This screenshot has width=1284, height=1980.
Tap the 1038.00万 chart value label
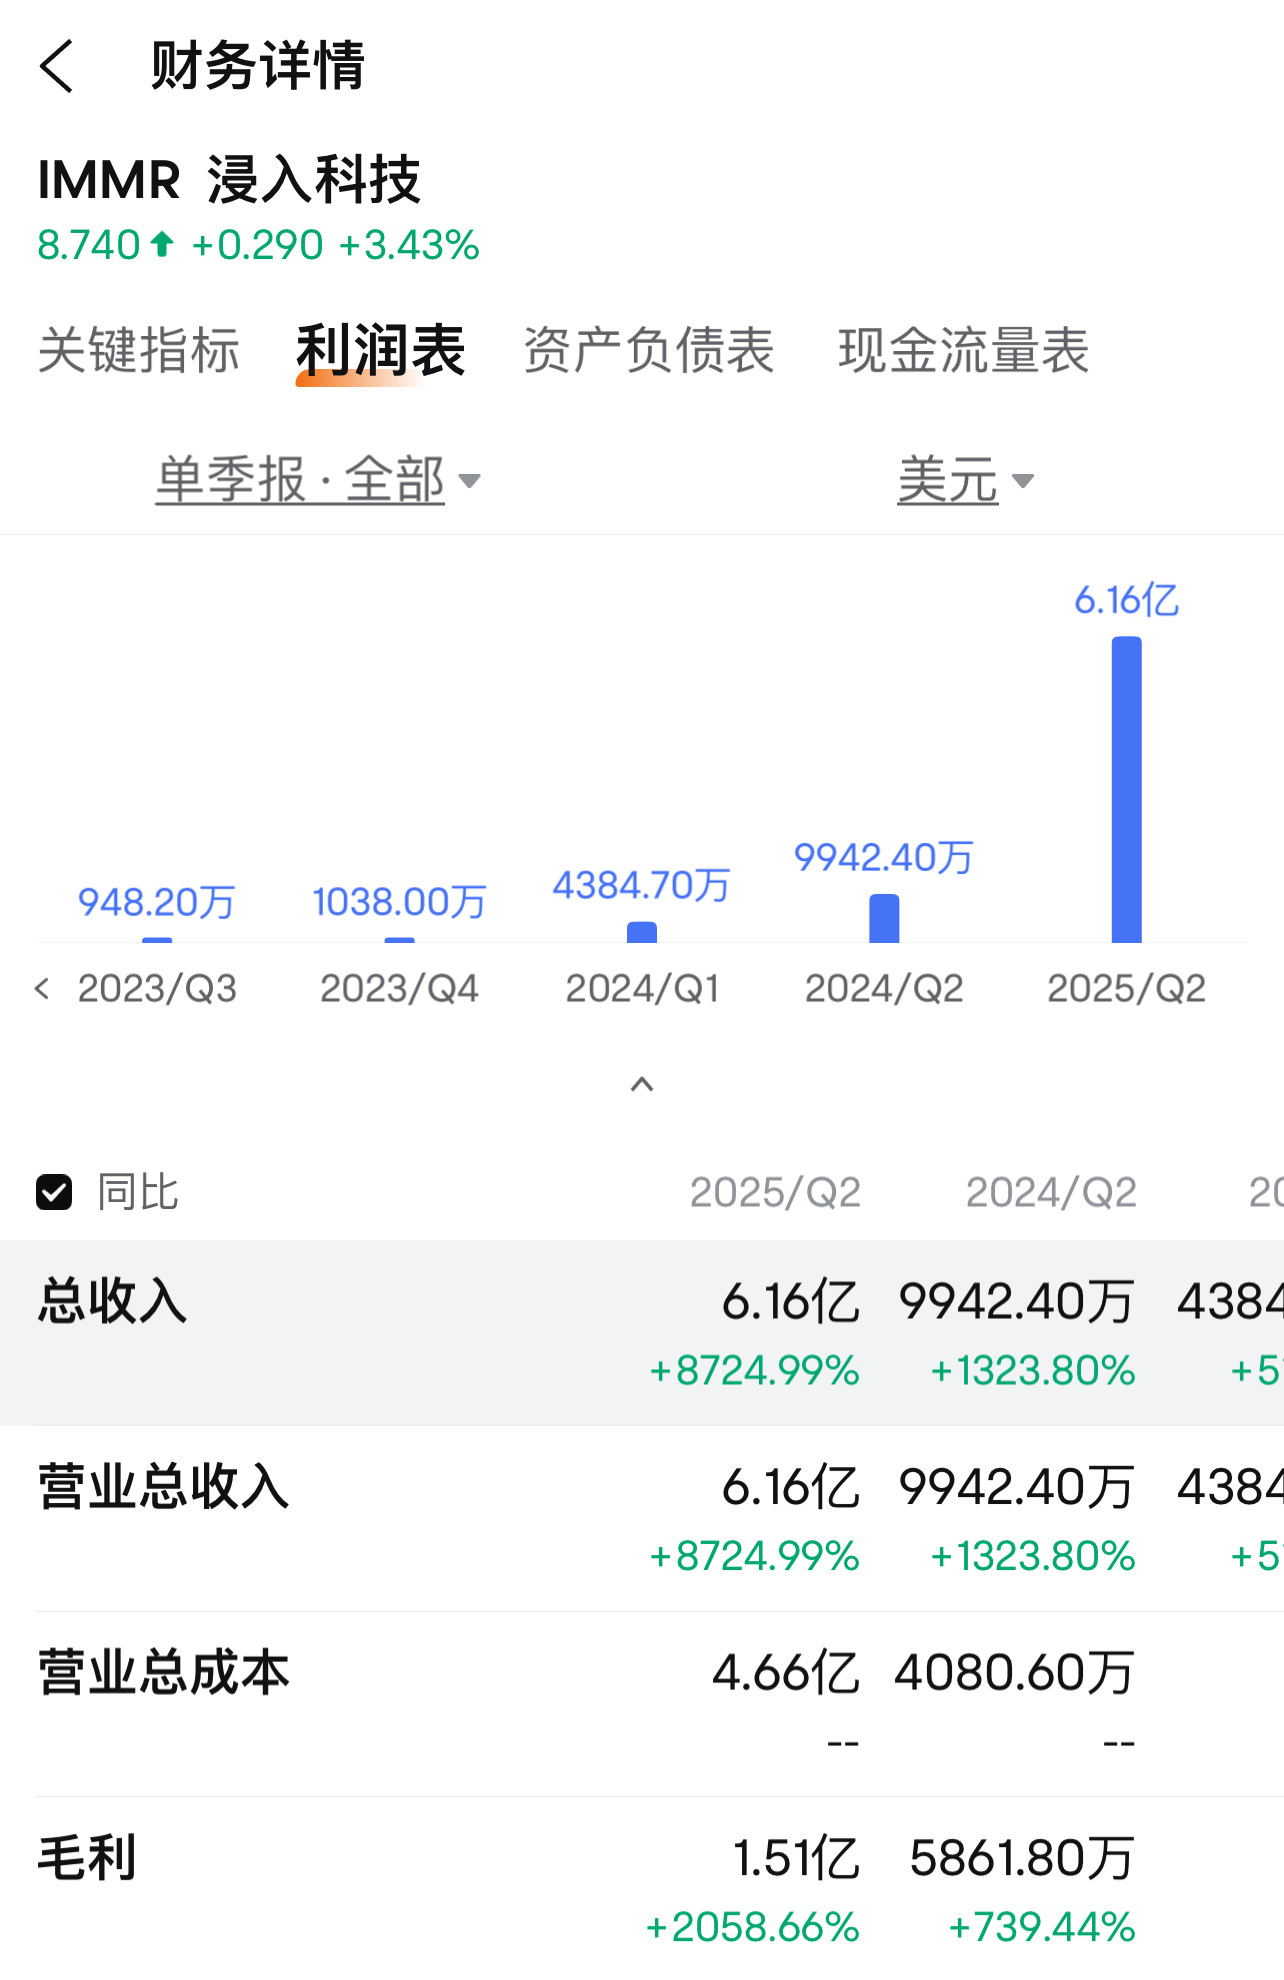pyautogui.click(x=399, y=902)
